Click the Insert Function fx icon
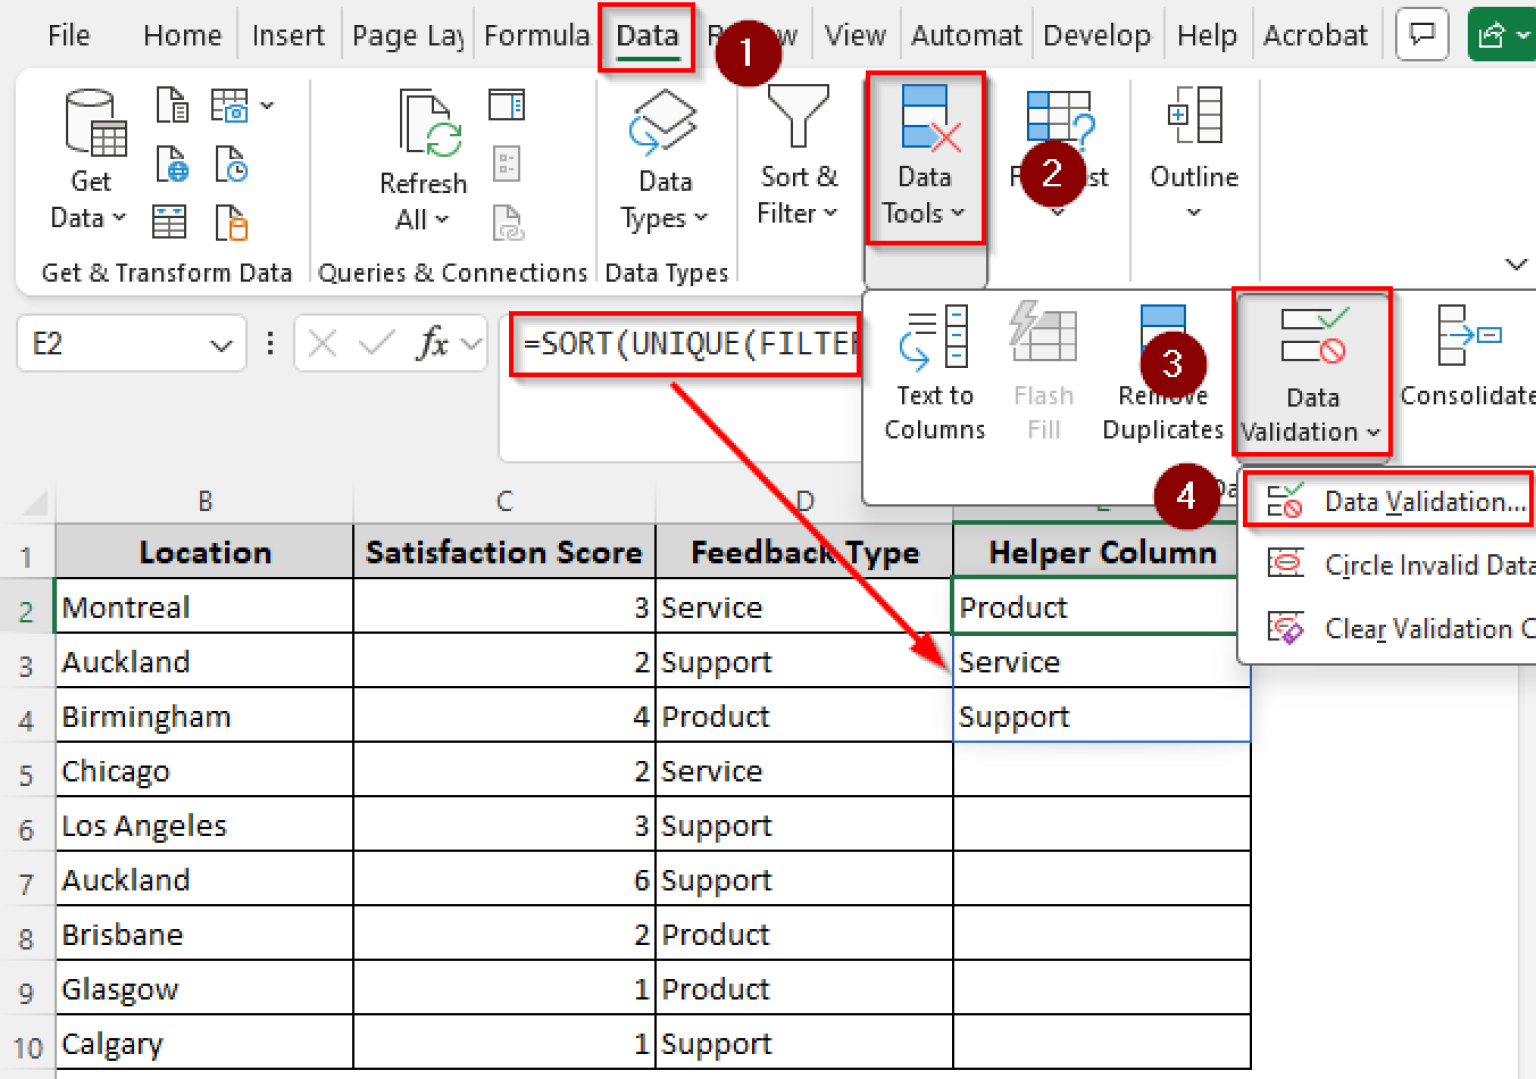Viewport: 1536px width, 1079px height. [430, 343]
